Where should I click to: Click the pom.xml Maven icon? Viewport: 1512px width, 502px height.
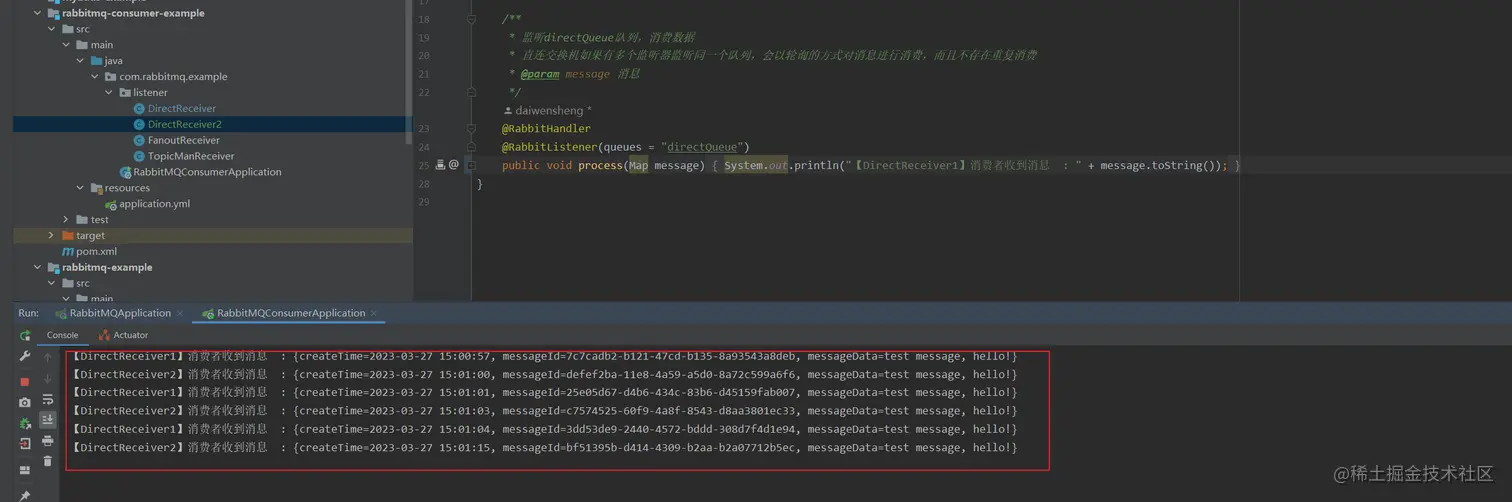point(68,251)
